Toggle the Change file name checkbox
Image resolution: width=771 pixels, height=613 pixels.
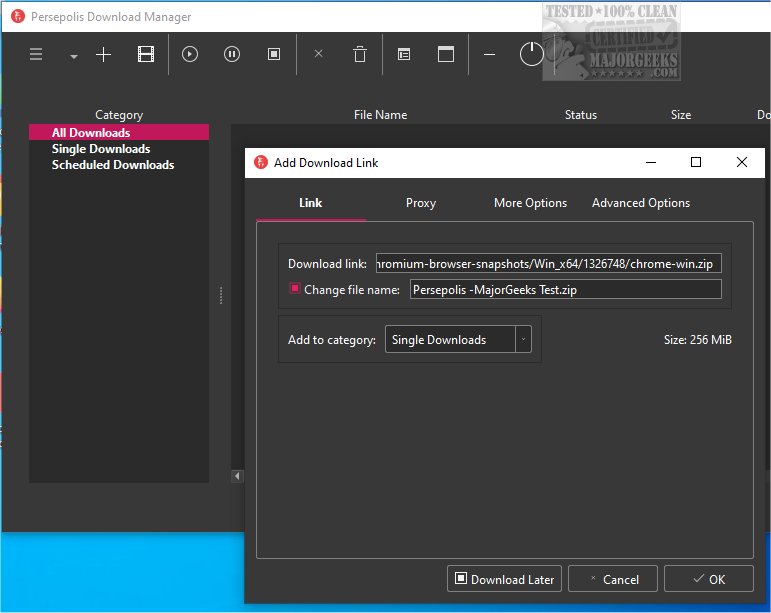coord(295,289)
